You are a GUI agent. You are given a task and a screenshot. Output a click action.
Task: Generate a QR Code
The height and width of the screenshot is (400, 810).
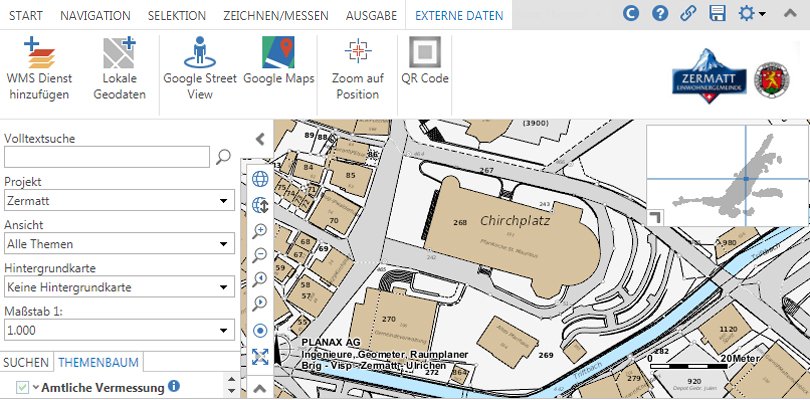pos(425,62)
